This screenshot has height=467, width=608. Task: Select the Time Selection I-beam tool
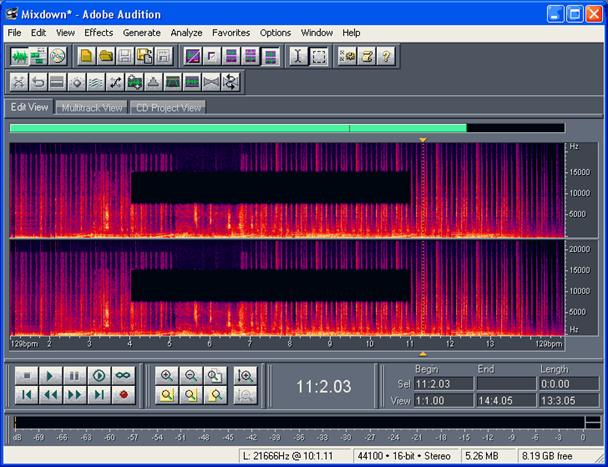(298, 56)
